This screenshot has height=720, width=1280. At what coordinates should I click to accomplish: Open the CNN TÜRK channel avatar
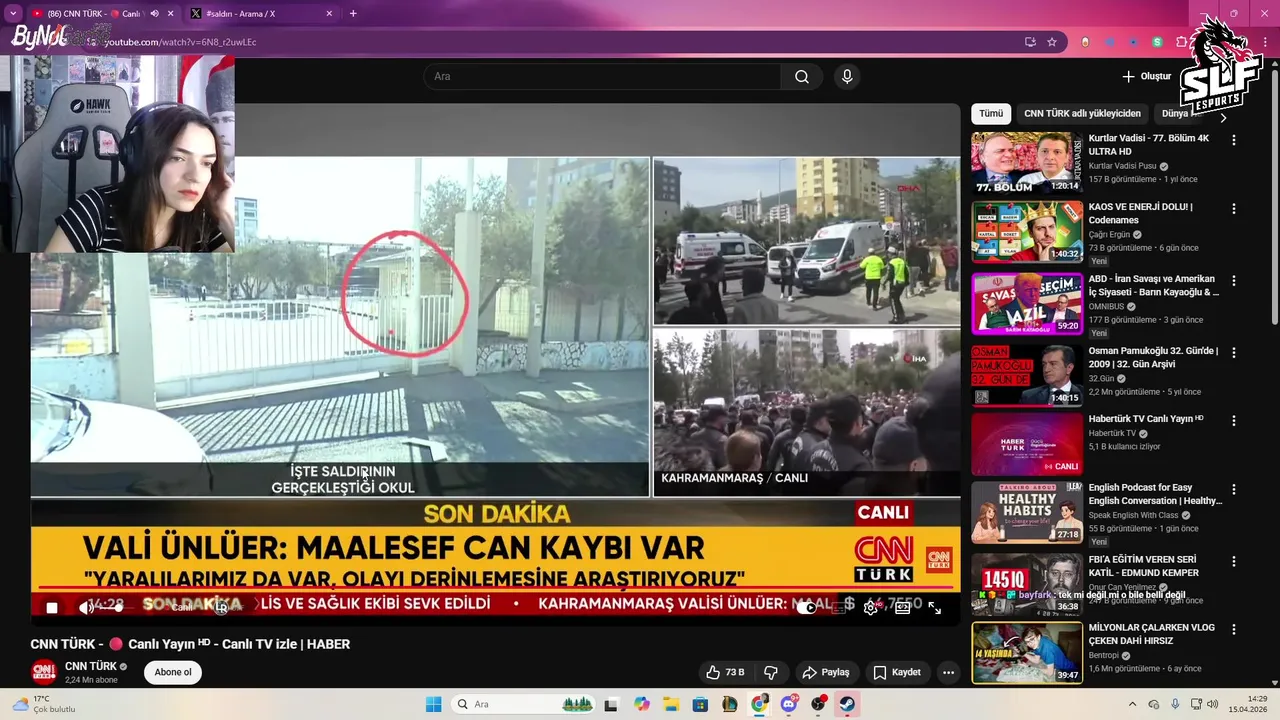[x=43, y=672]
